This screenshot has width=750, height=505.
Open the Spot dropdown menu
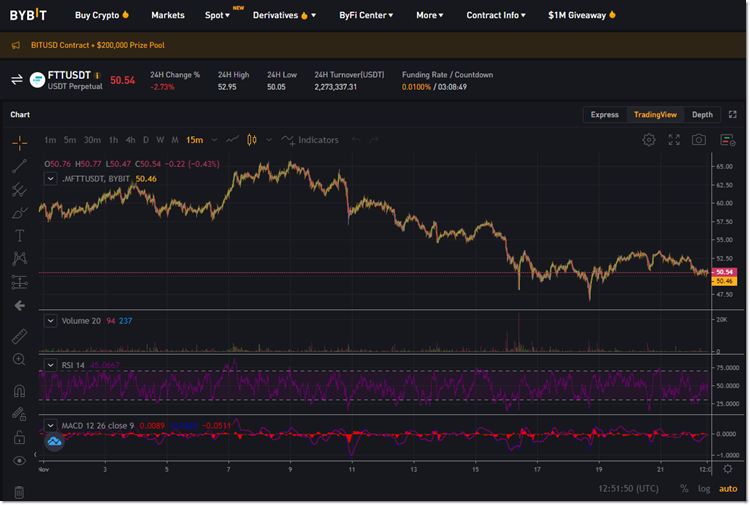pyautogui.click(x=218, y=15)
